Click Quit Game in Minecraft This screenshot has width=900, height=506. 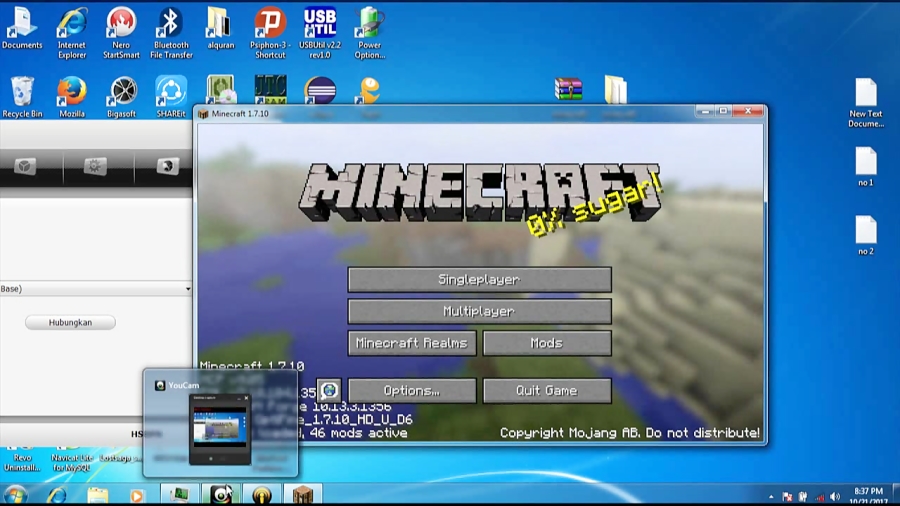(x=546, y=391)
